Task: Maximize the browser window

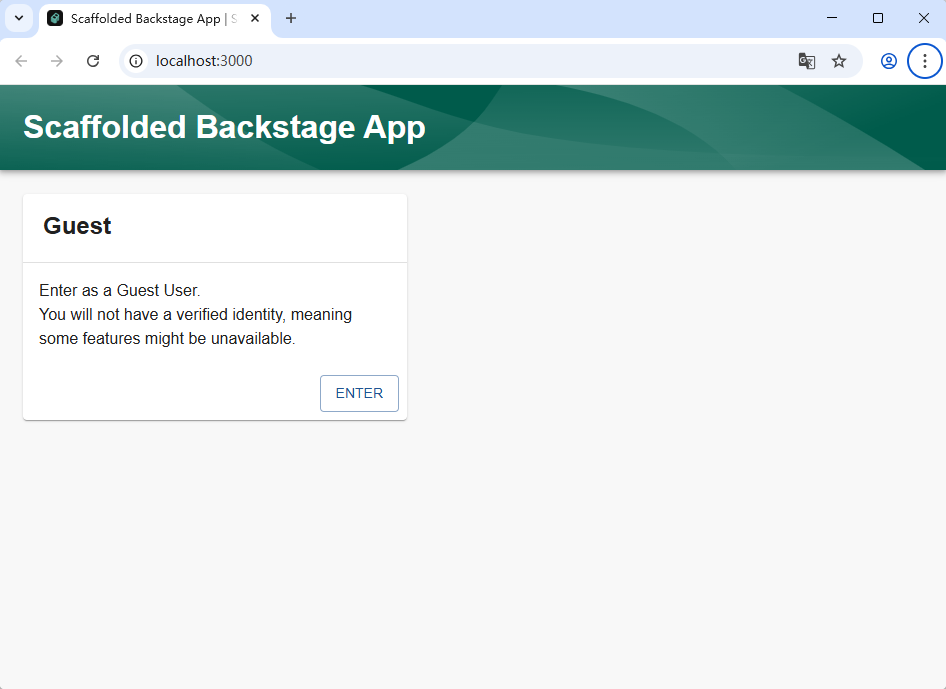Action: click(x=878, y=18)
